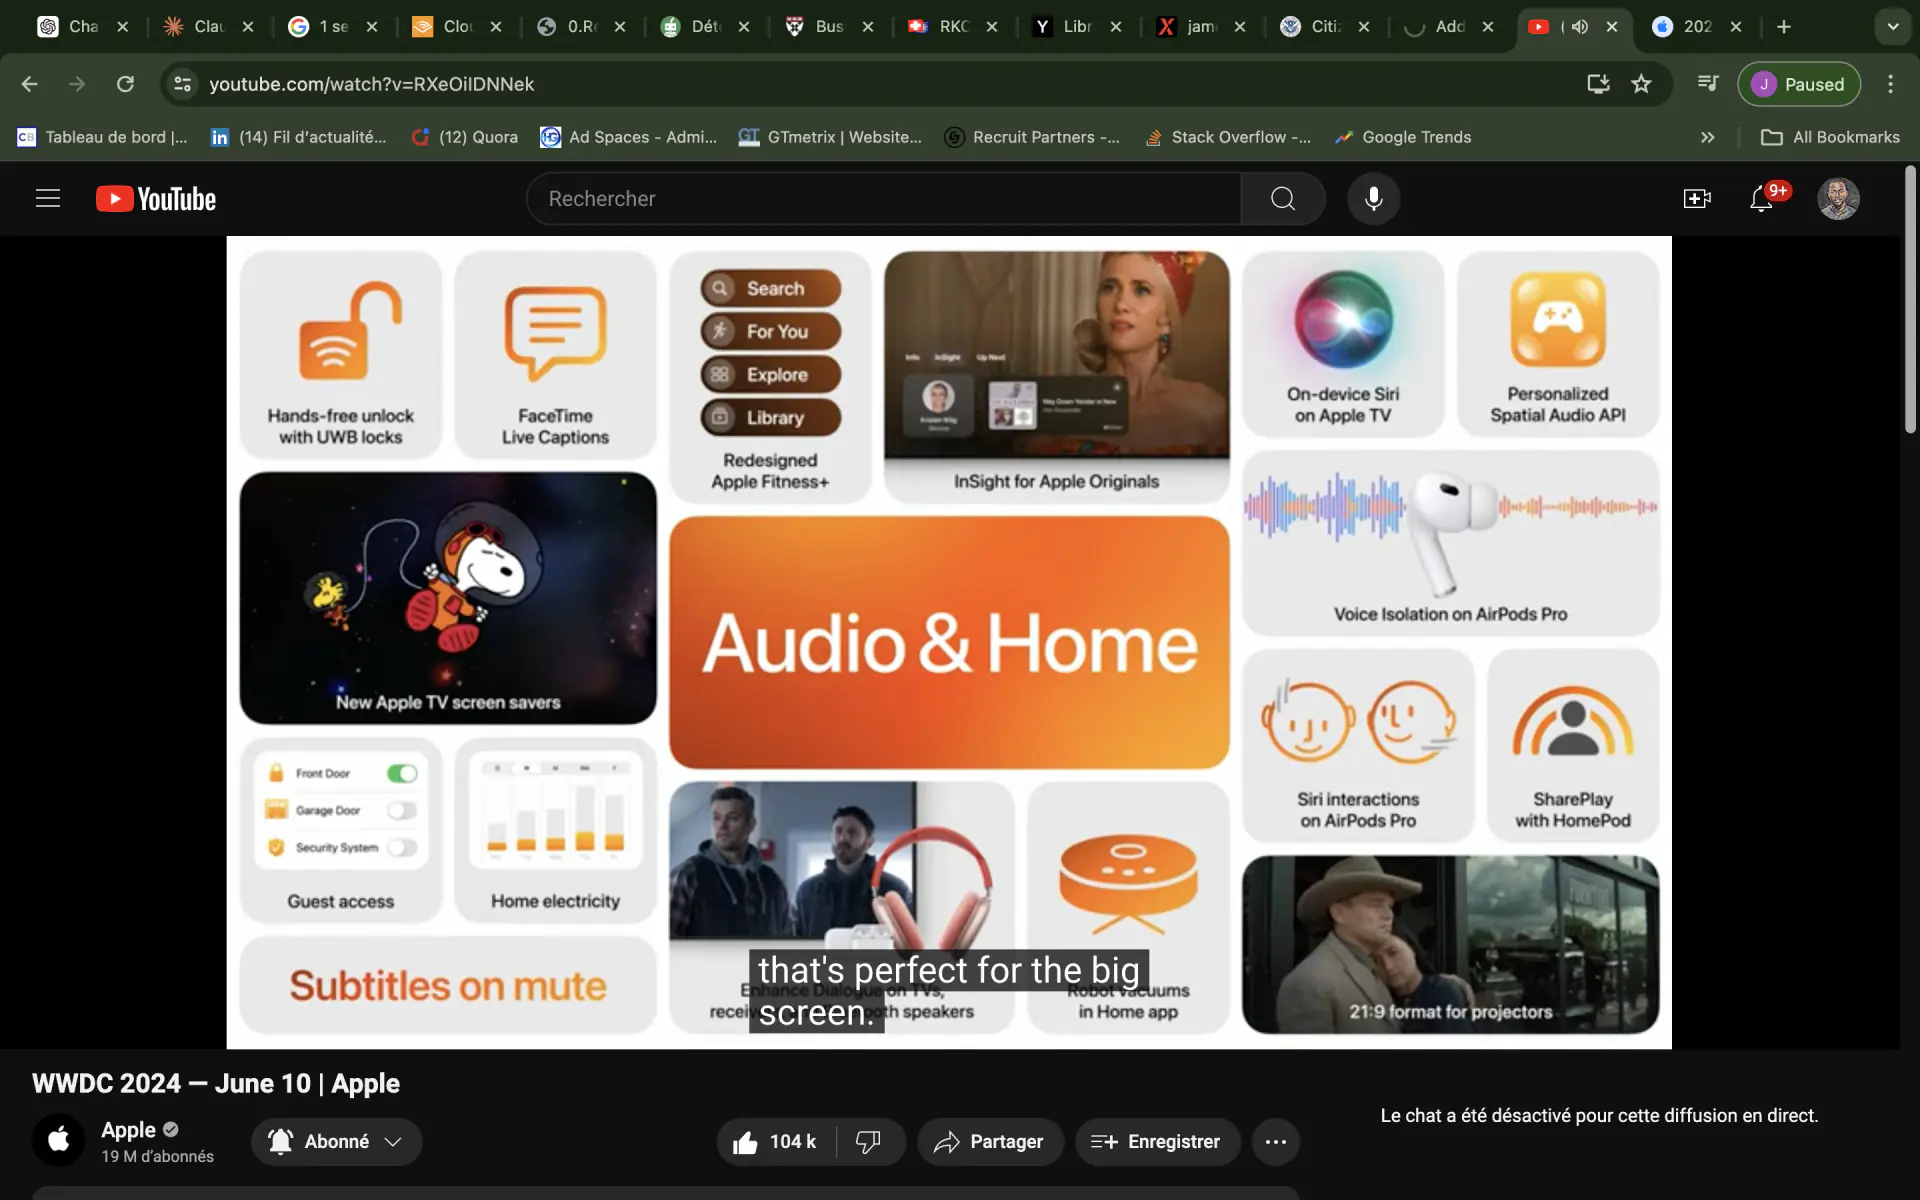1920x1200 pixels.
Task: Go to YouTube home via logo
Action: [x=156, y=199]
